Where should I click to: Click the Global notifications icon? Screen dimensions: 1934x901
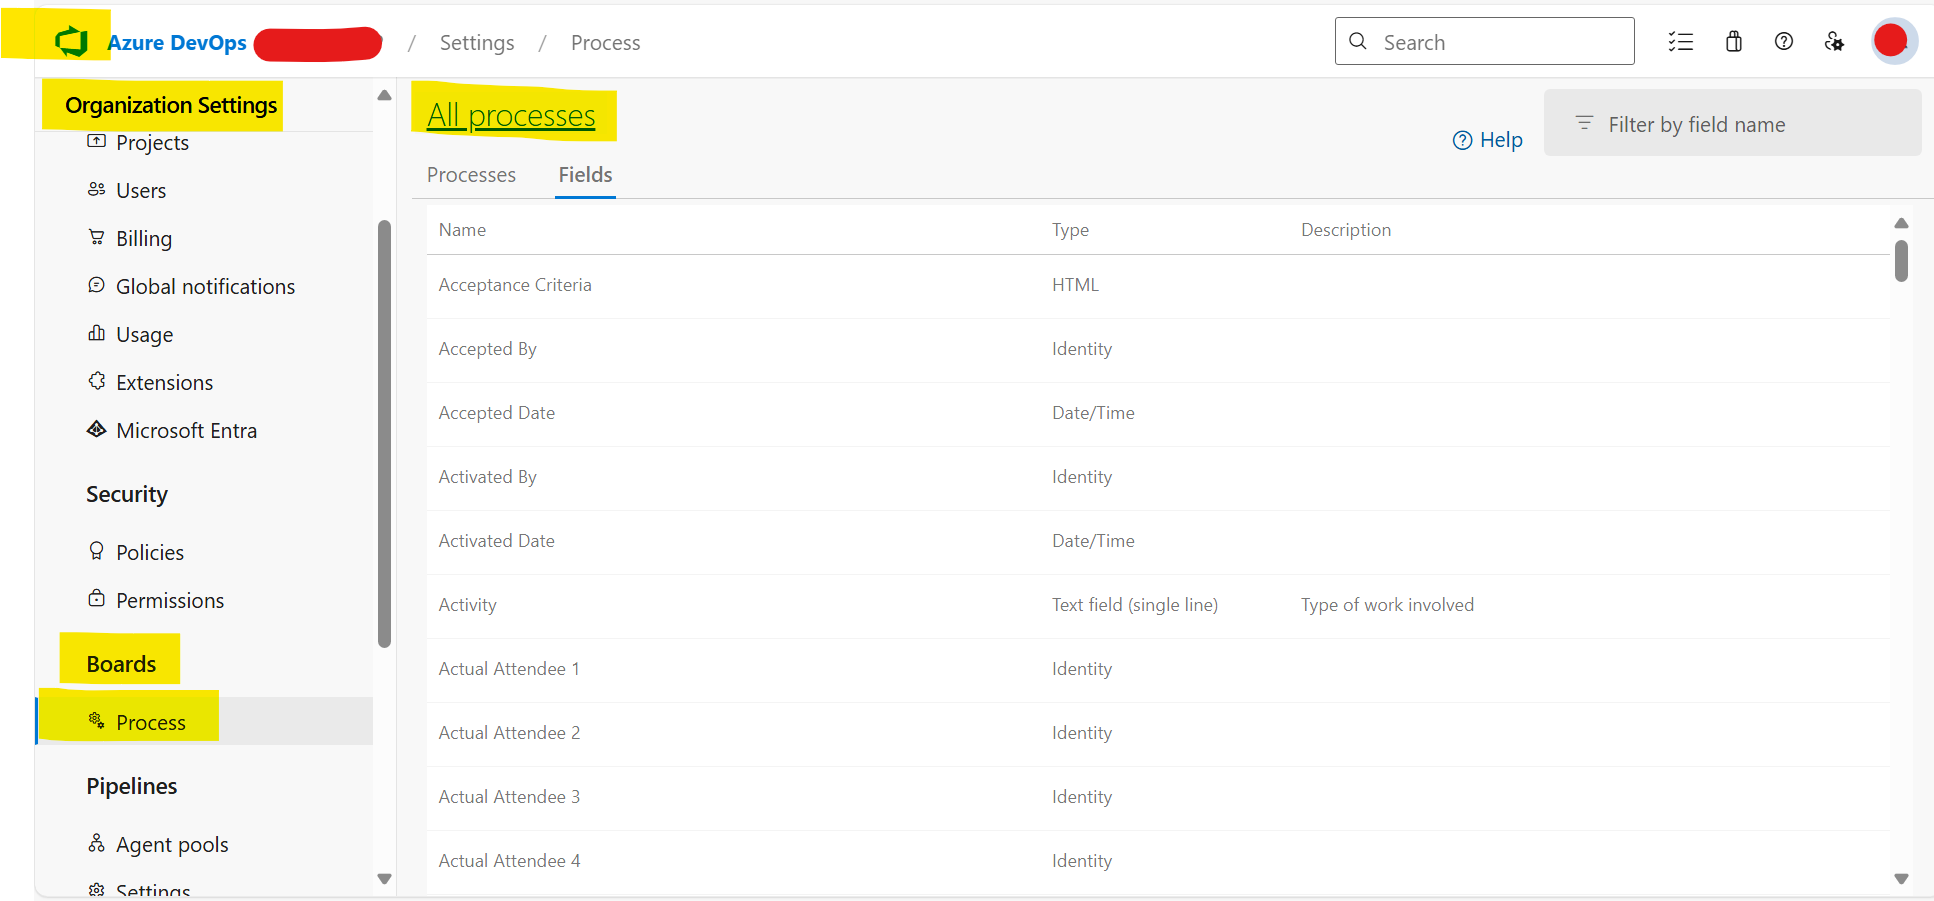tap(96, 285)
